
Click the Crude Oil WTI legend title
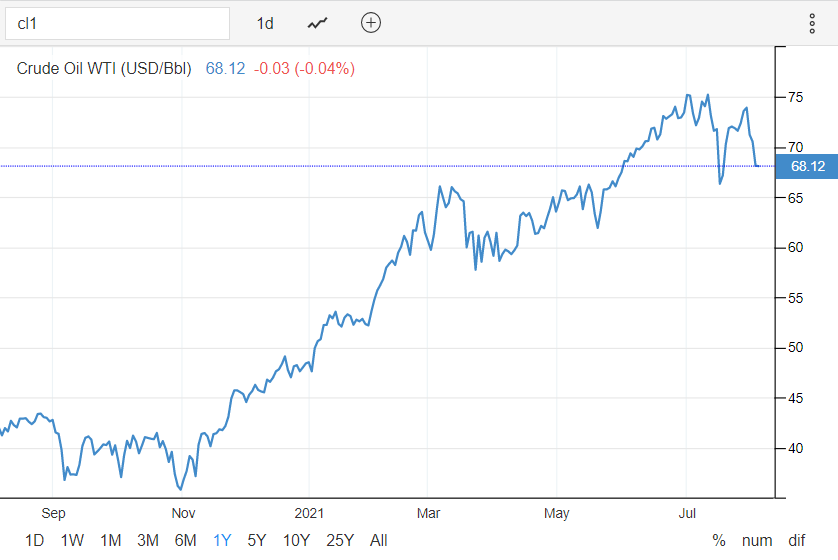click(x=105, y=69)
